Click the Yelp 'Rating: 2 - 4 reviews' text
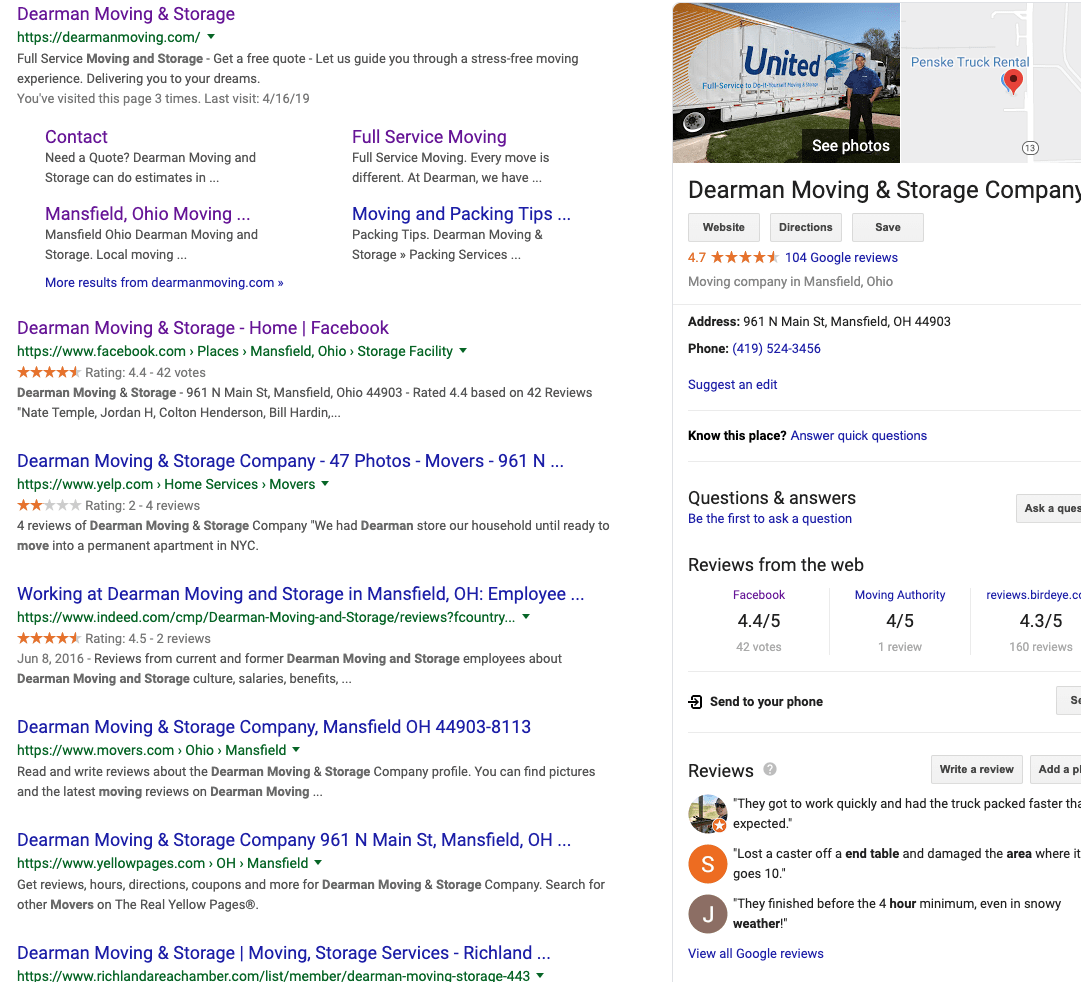 [x=143, y=505]
